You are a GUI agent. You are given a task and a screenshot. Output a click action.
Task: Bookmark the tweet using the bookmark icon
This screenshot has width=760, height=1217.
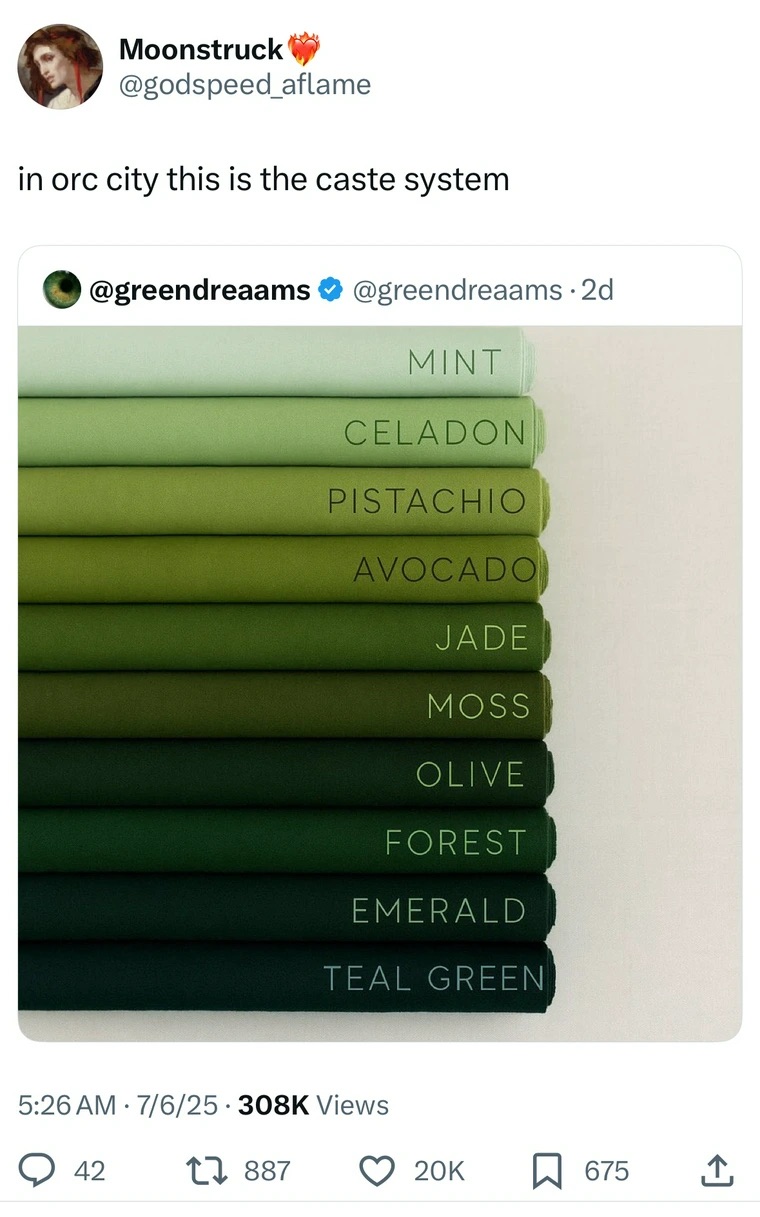point(547,1171)
